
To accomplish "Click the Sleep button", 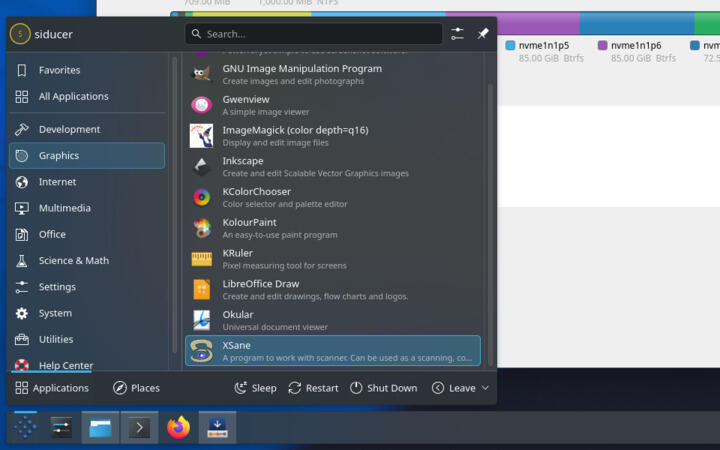I will (255, 388).
